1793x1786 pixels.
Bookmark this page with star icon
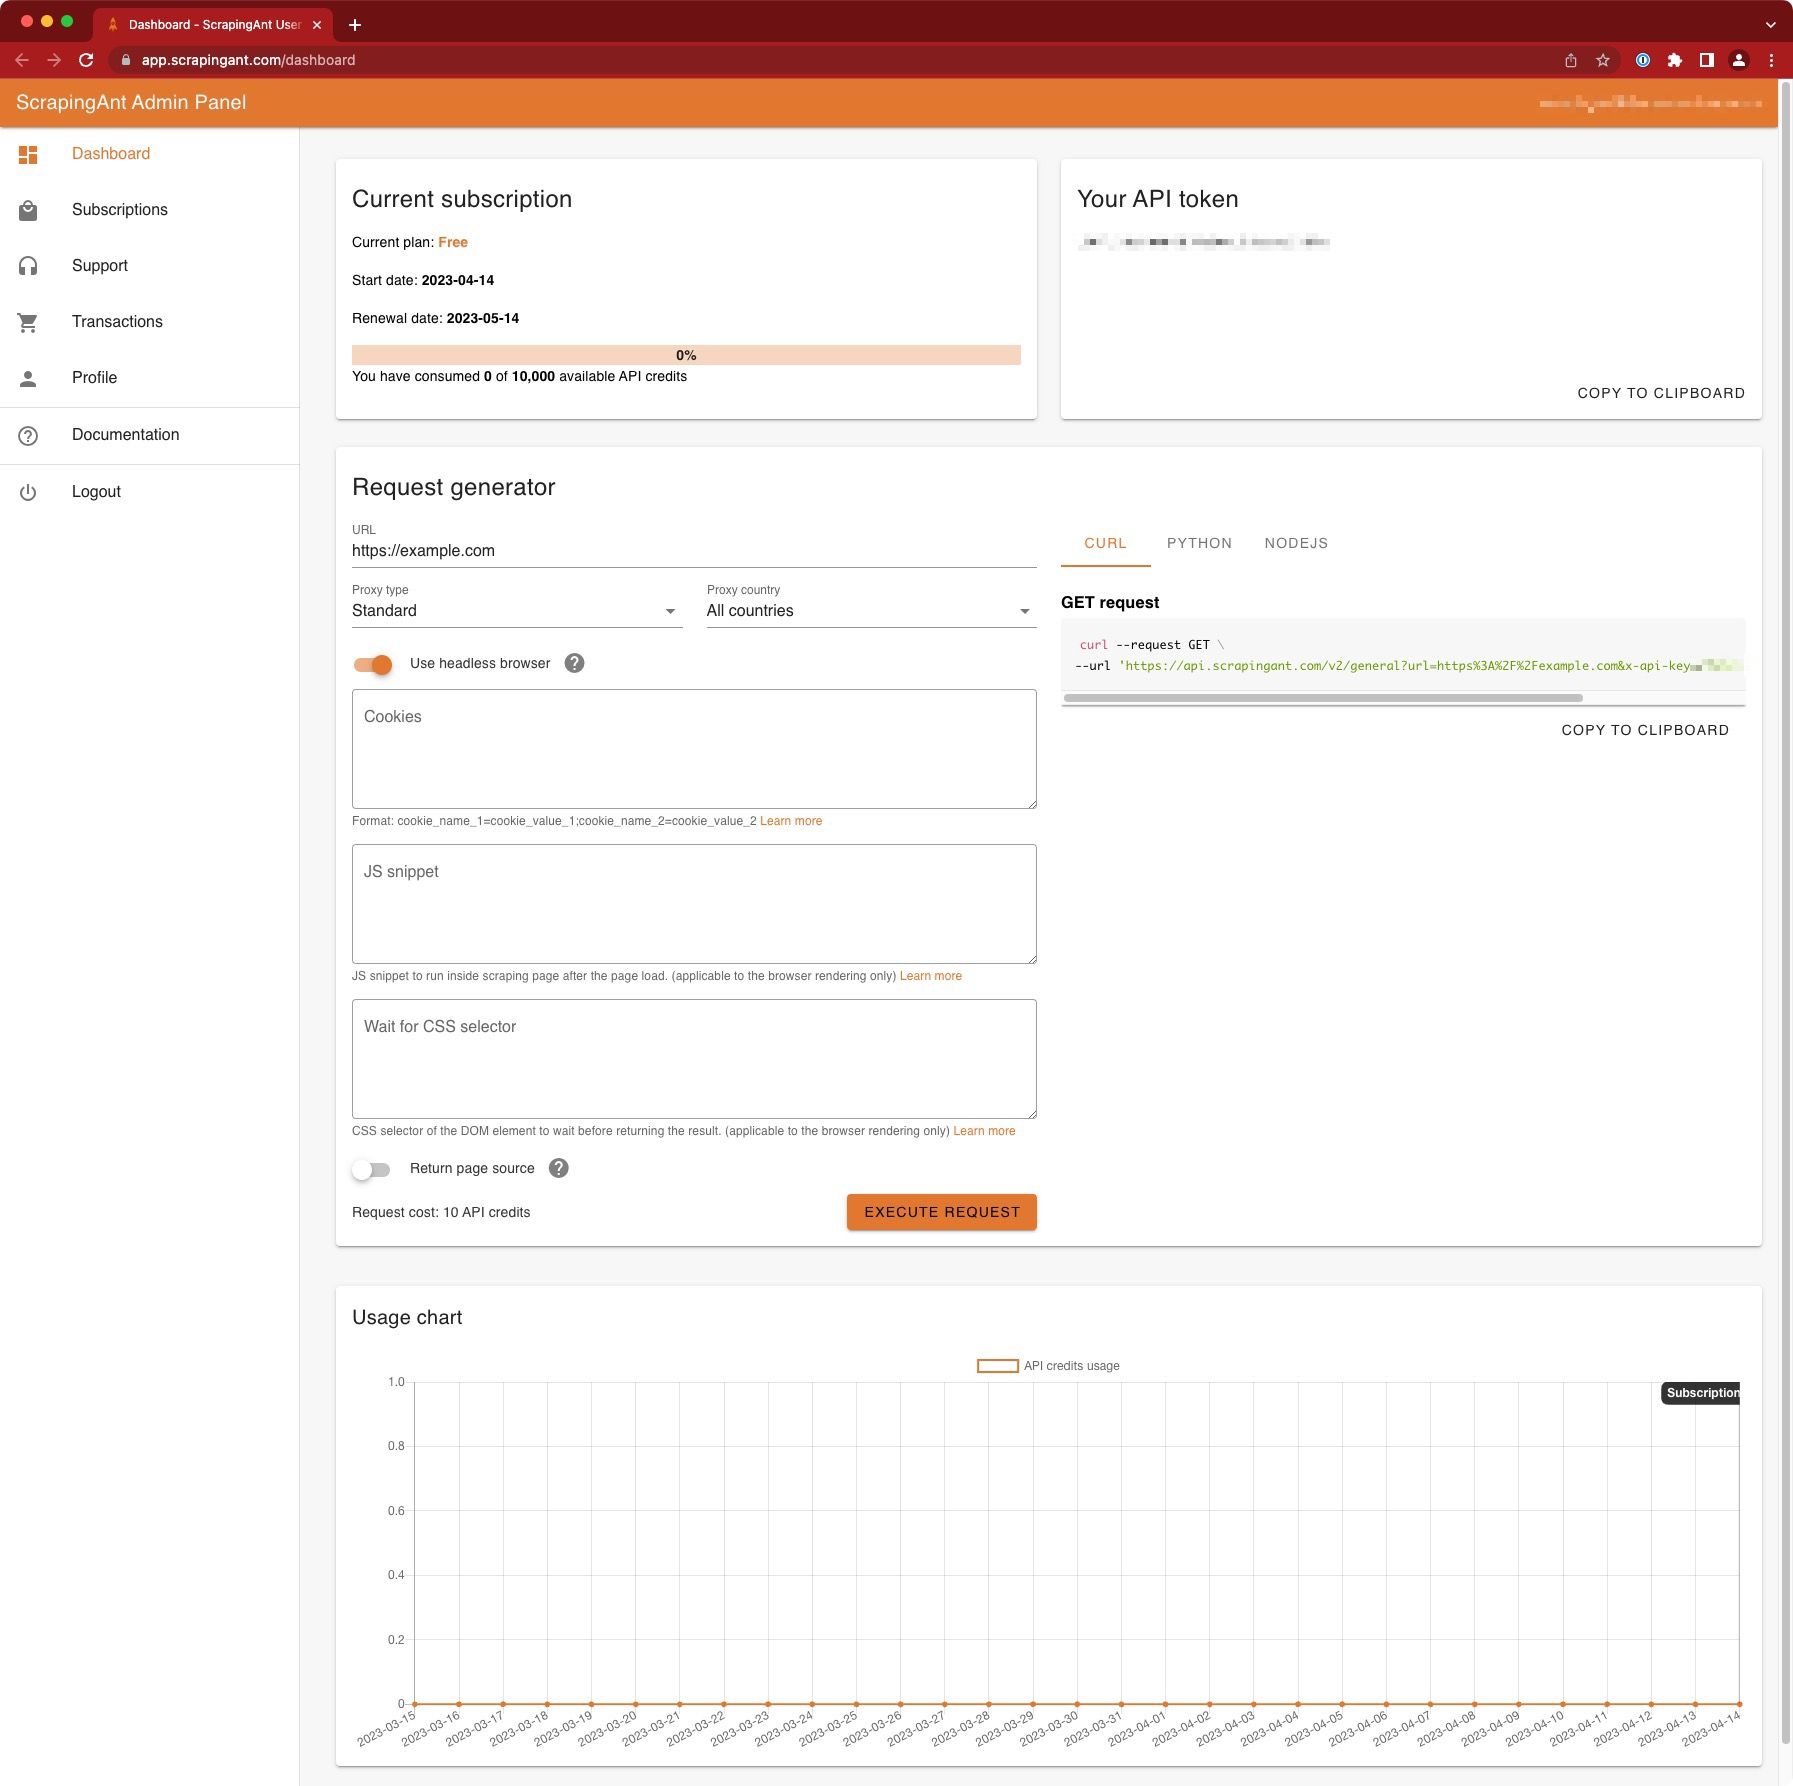coord(1603,60)
